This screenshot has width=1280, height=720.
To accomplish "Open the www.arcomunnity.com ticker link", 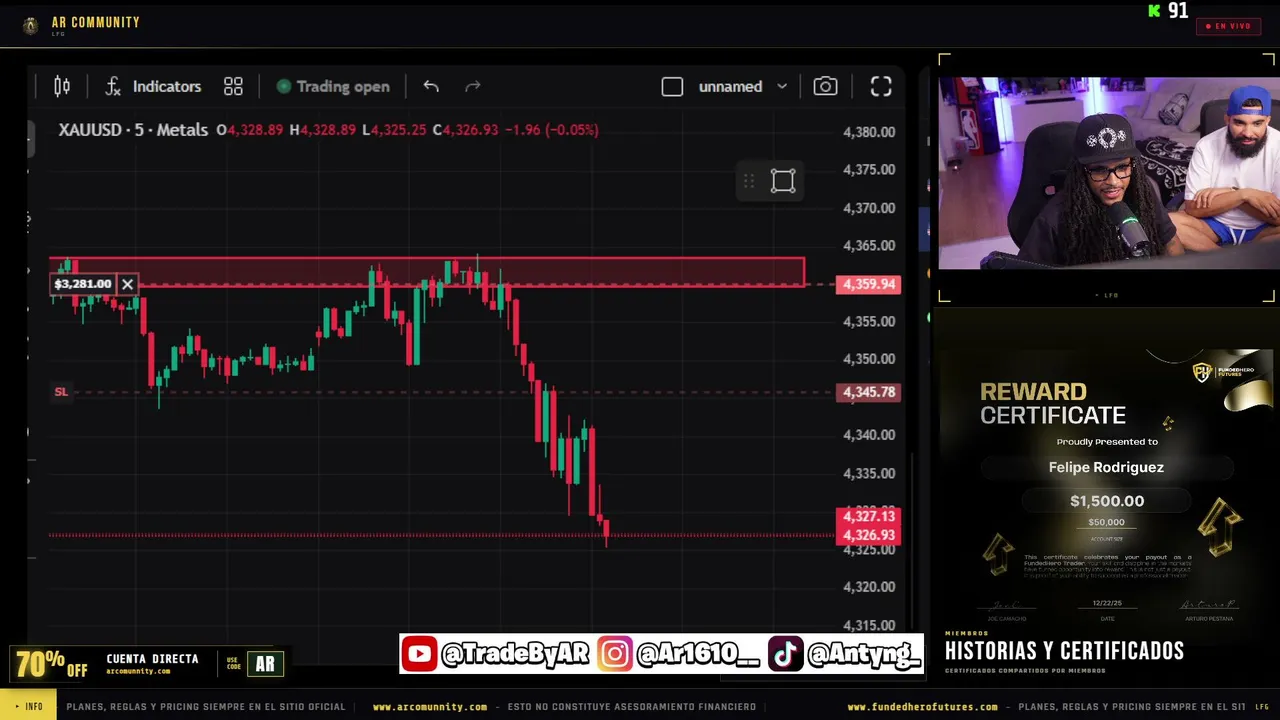I will [x=430, y=707].
